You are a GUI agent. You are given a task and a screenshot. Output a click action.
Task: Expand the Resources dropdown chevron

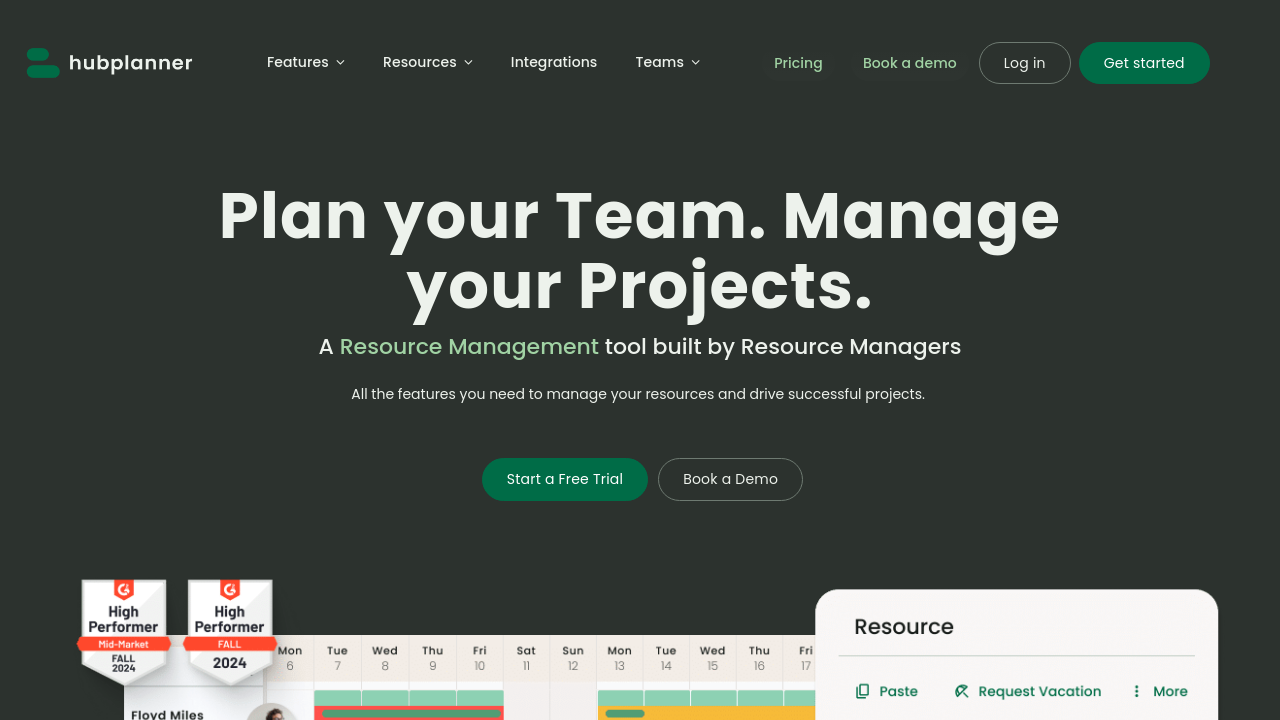(468, 63)
